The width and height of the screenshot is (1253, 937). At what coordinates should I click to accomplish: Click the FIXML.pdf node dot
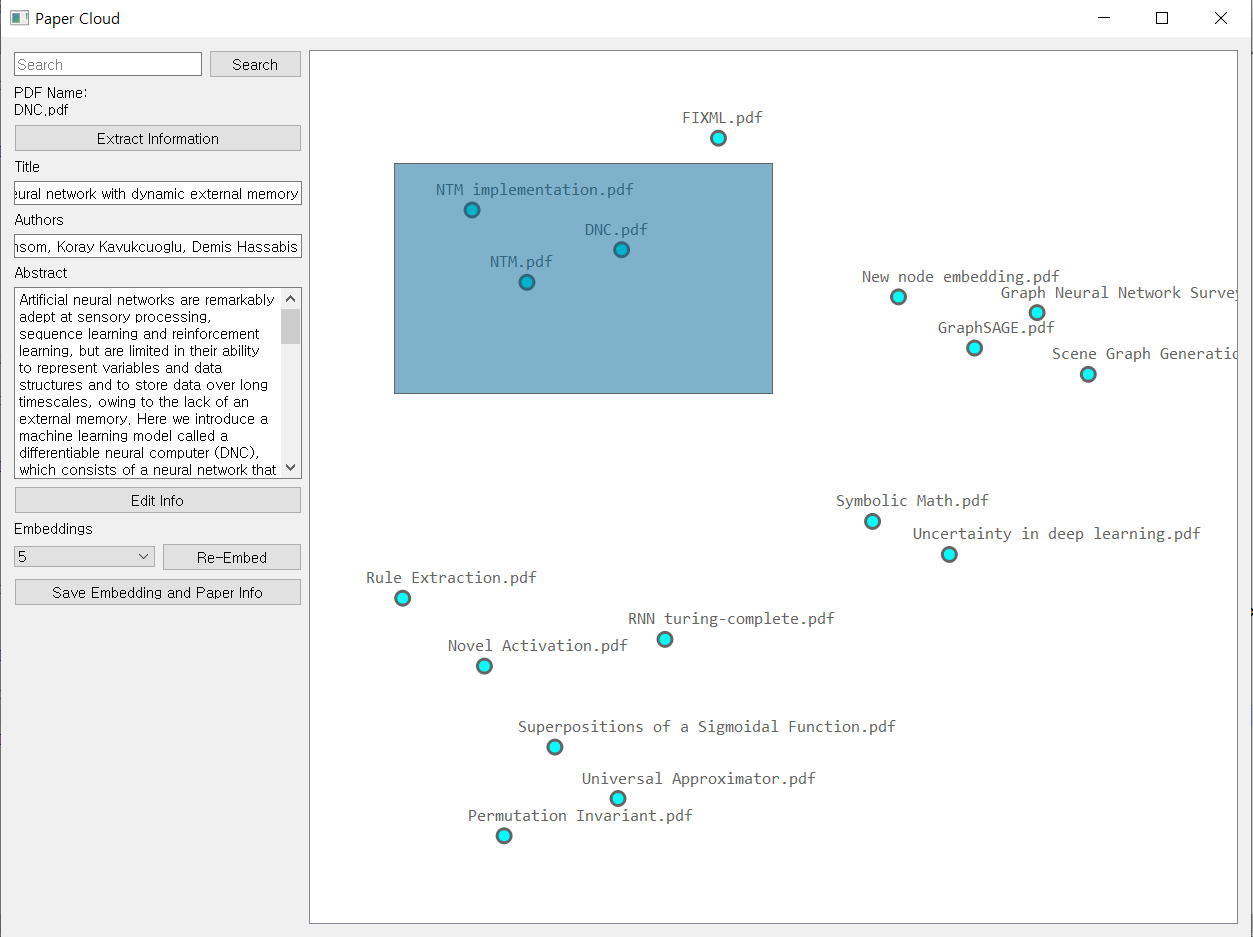[x=718, y=138]
